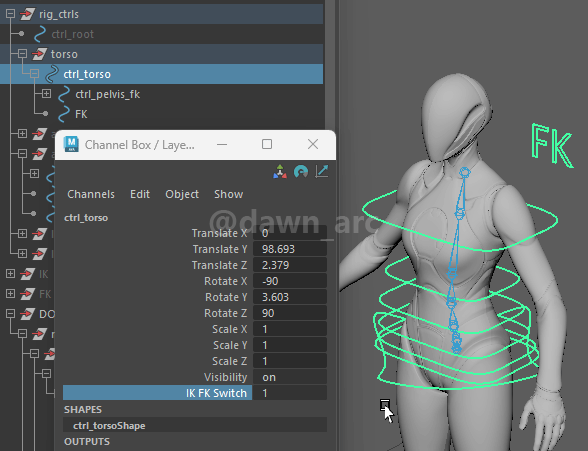
Task: Select rig_ctrls in the outliner
Action: click(59, 14)
